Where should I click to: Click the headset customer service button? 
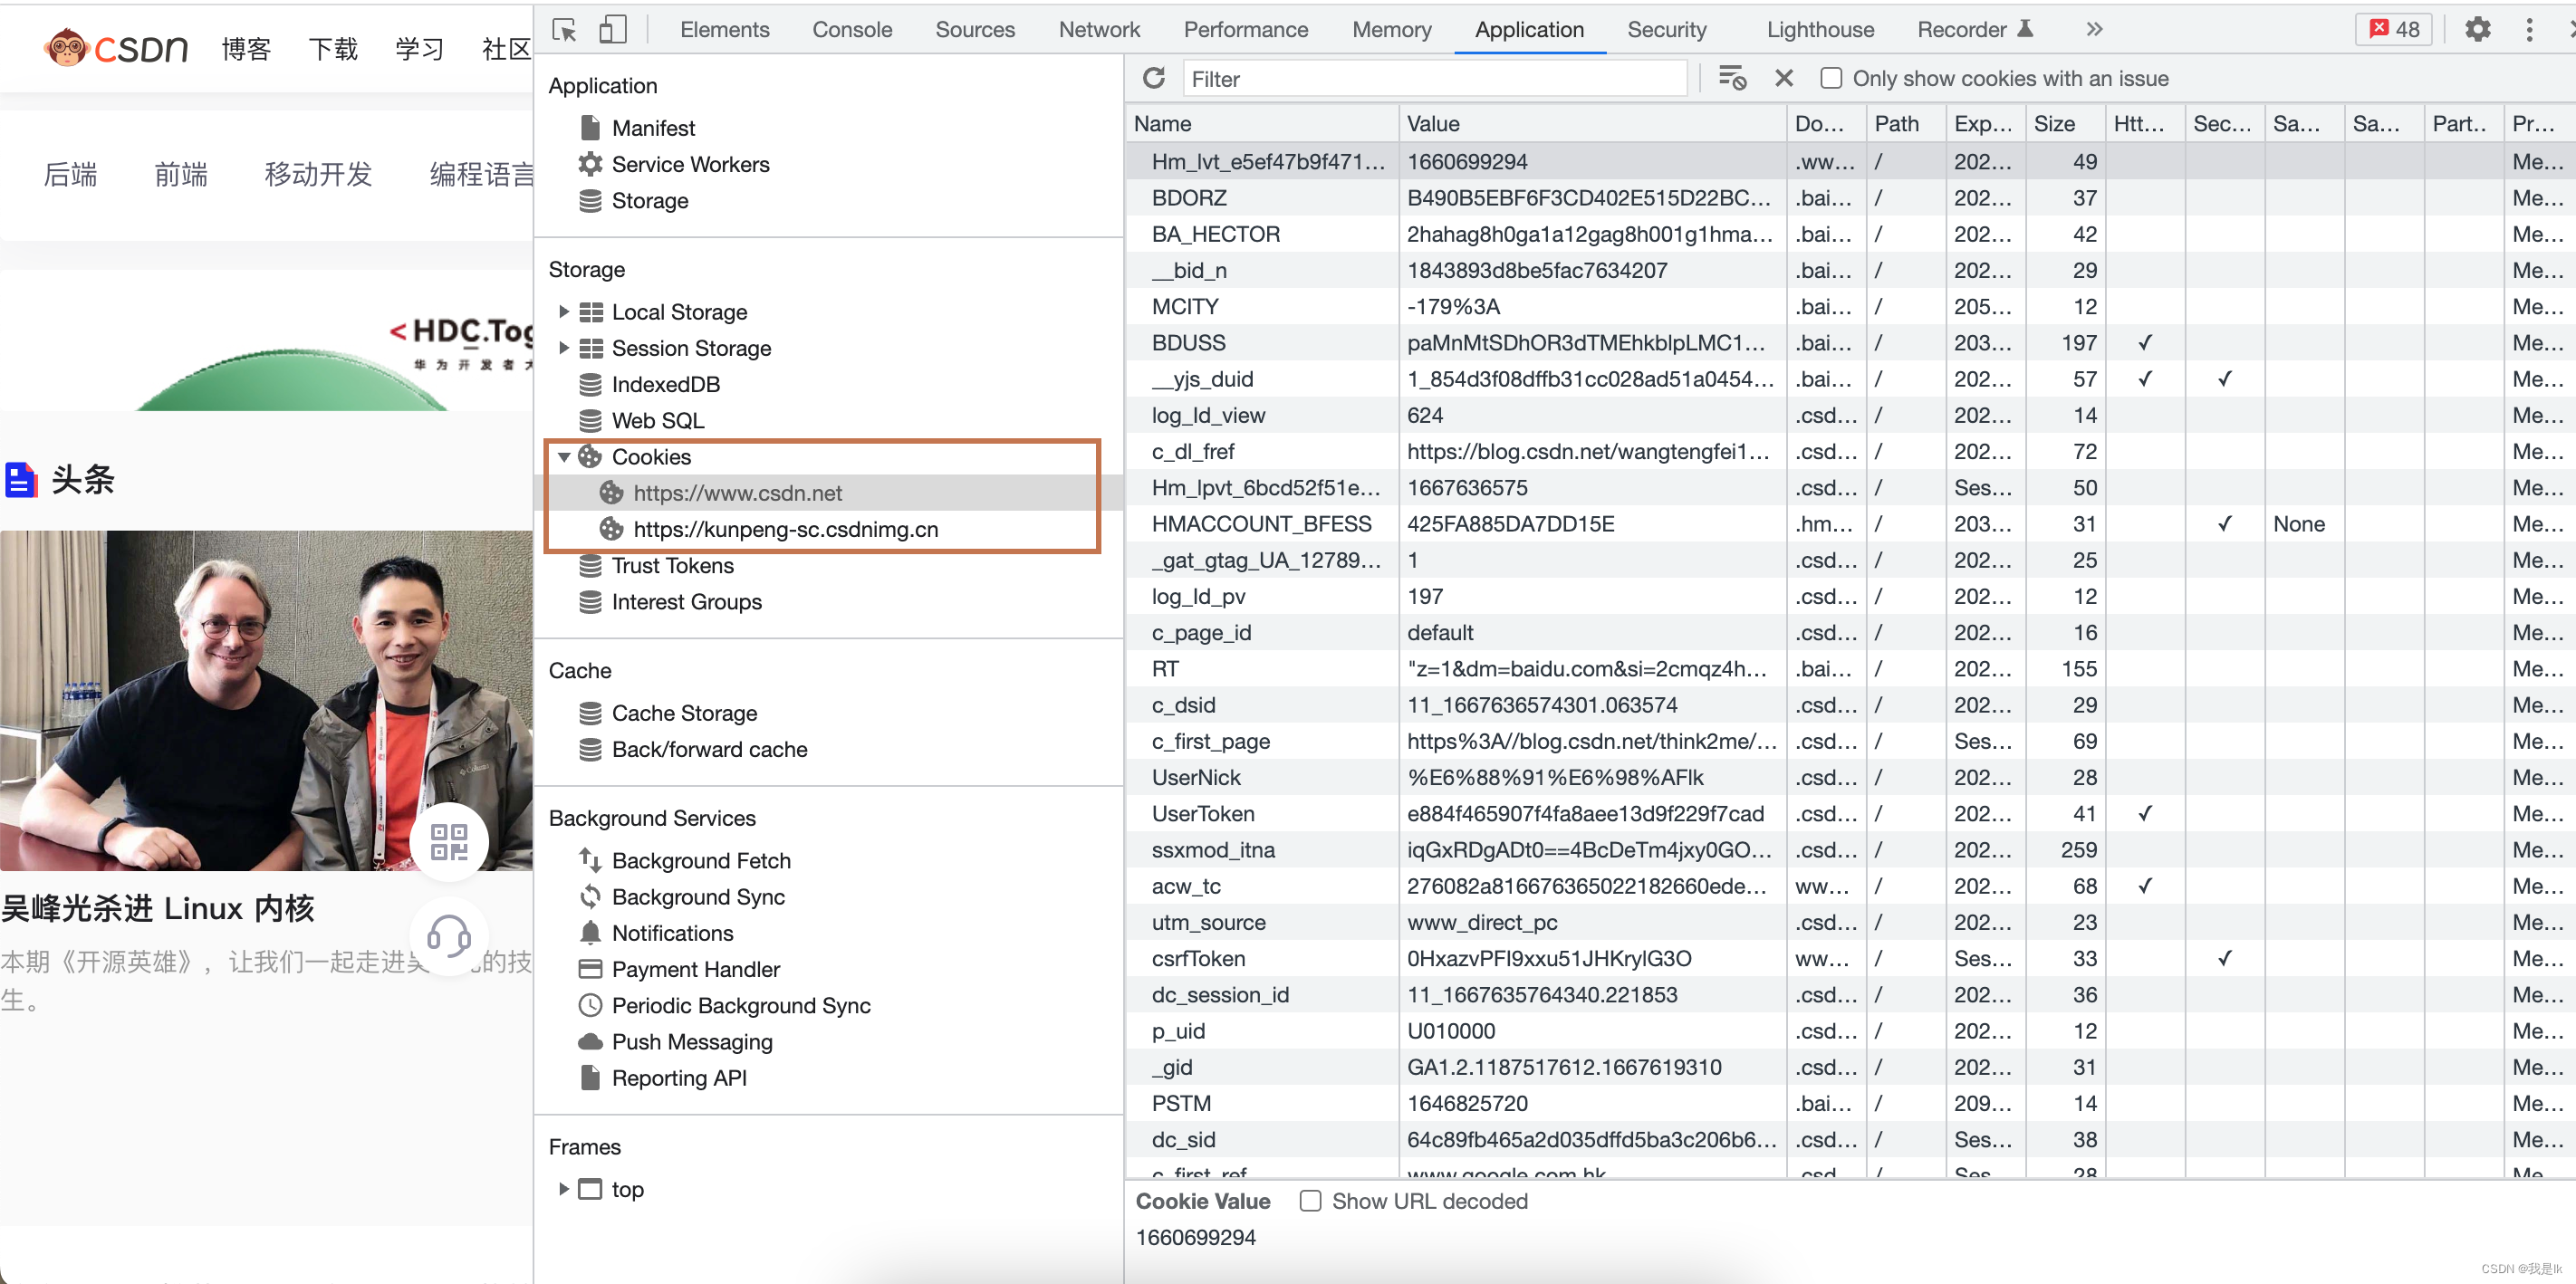point(449,937)
